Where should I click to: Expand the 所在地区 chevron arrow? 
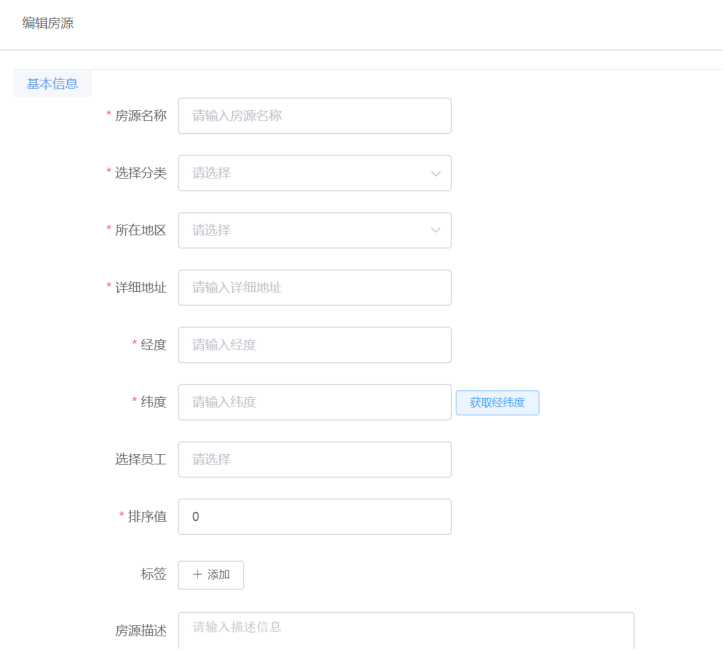point(435,230)
